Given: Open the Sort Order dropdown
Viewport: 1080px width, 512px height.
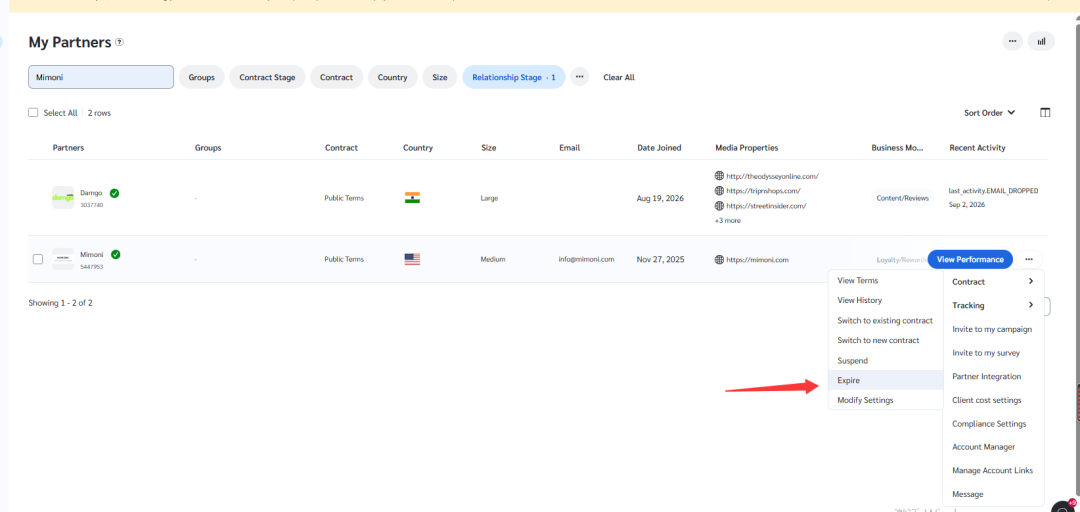Looking at the screenshot, I should pyautogui.click(x=989, y=113).
